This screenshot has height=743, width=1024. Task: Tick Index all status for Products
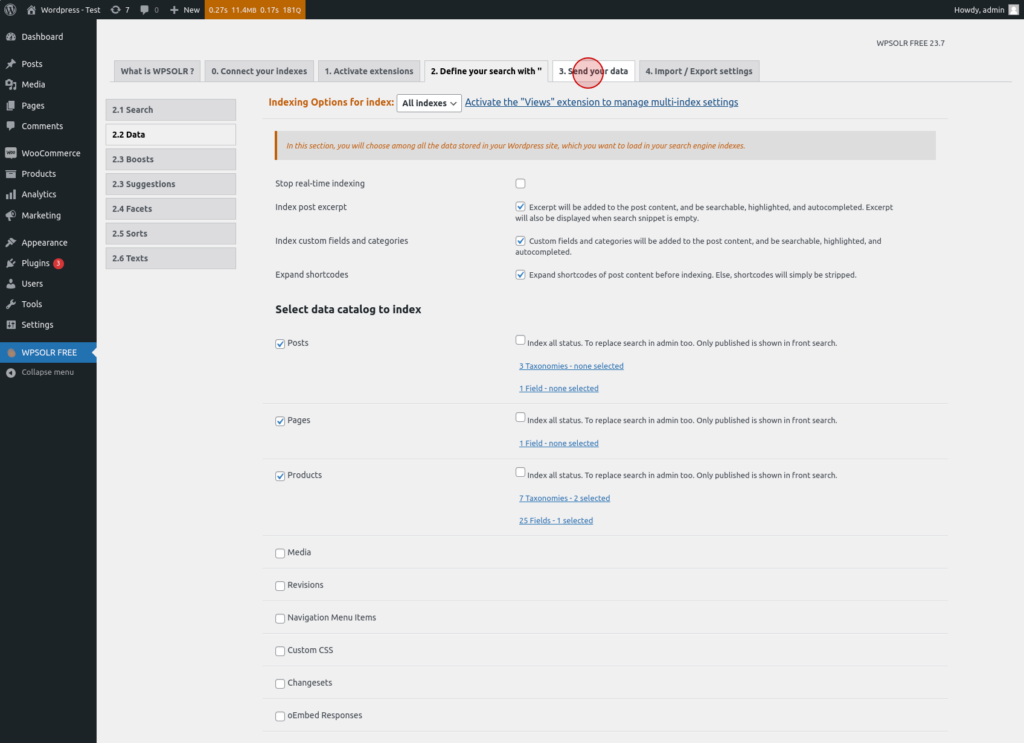pos(520,472)
